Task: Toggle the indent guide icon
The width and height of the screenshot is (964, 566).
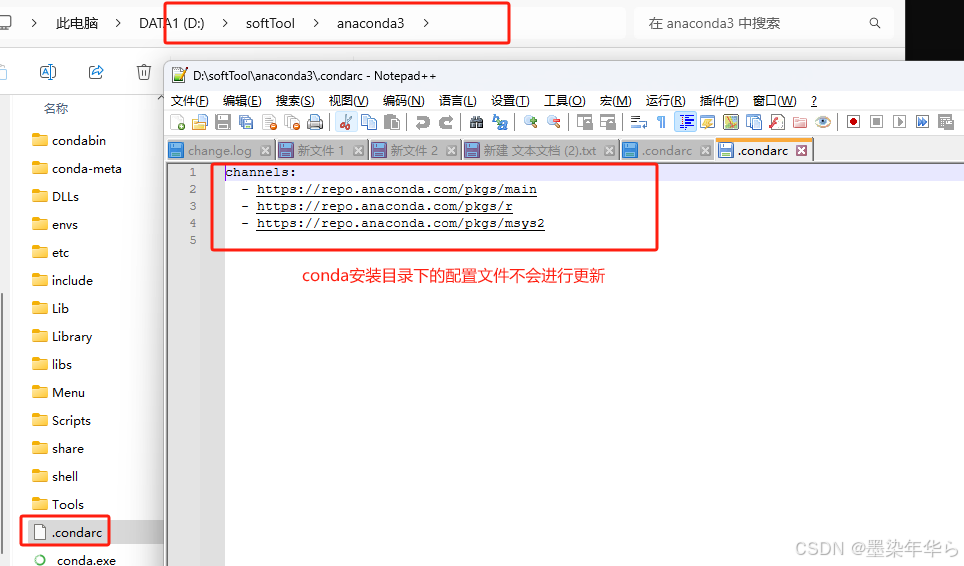Action: click(685, 122)
